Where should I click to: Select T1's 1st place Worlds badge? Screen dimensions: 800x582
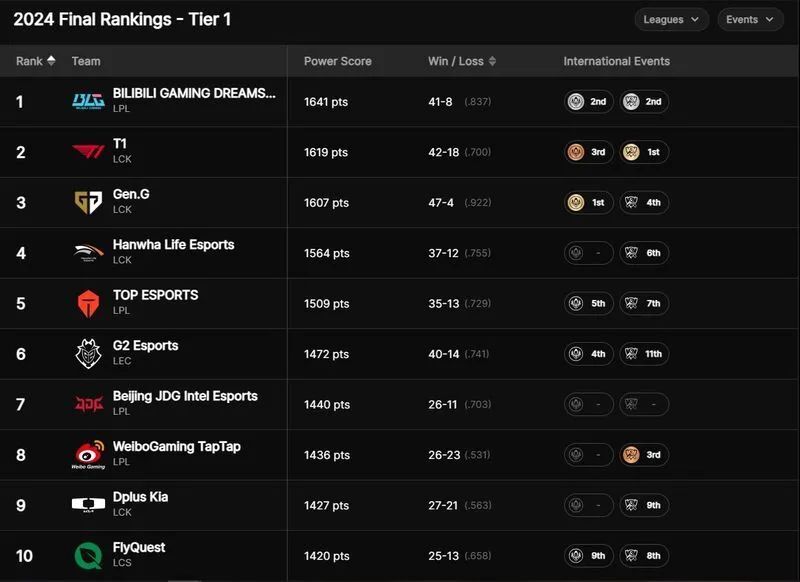click(644, 152)
